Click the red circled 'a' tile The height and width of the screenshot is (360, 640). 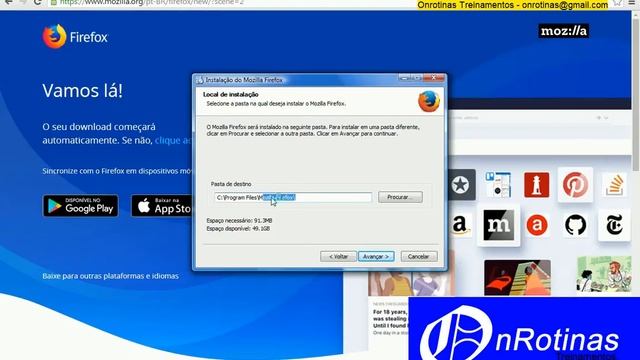pos(537,225)
